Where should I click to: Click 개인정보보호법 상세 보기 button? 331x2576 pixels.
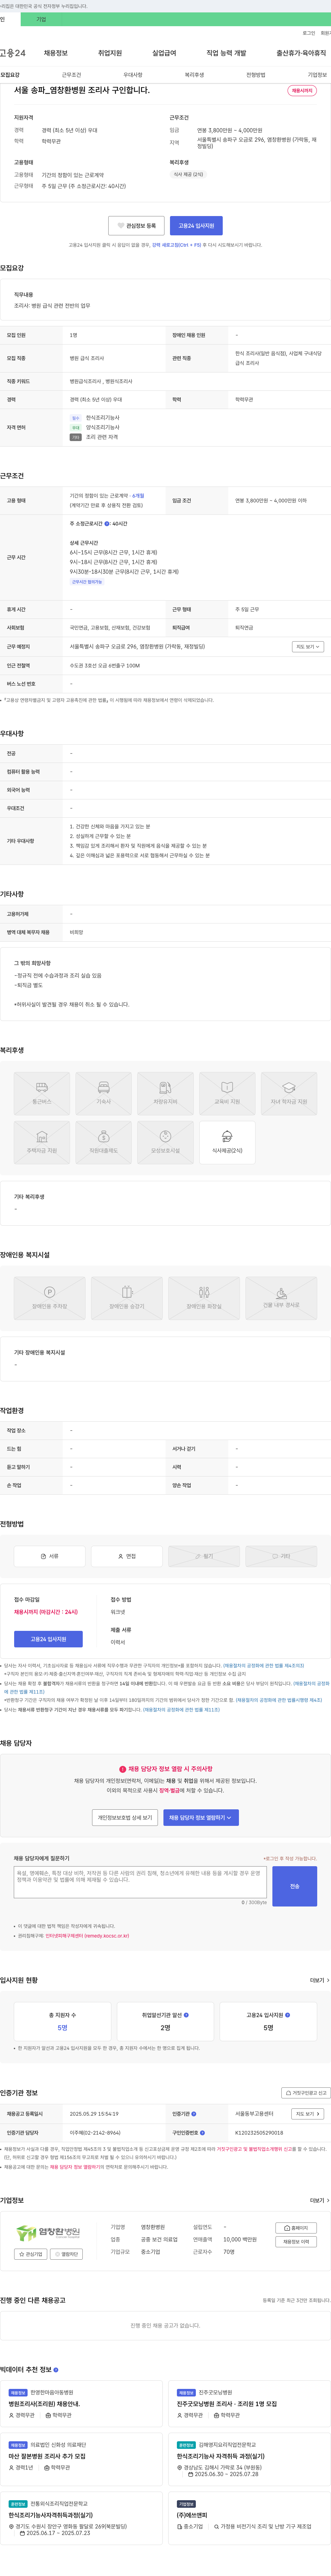(125, 1818)
